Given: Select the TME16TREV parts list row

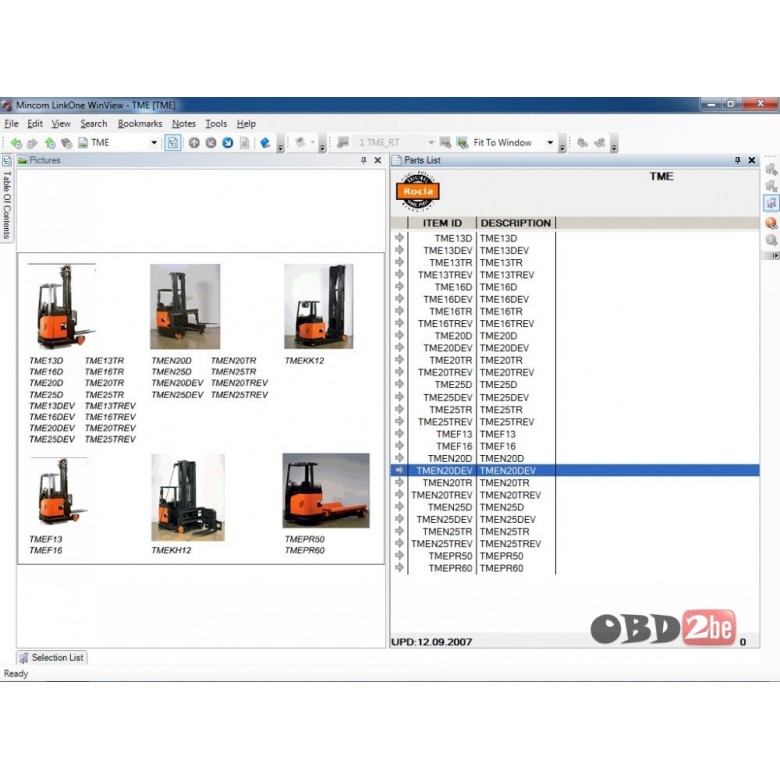Looking at the screenshot, I should coord(575,324).
